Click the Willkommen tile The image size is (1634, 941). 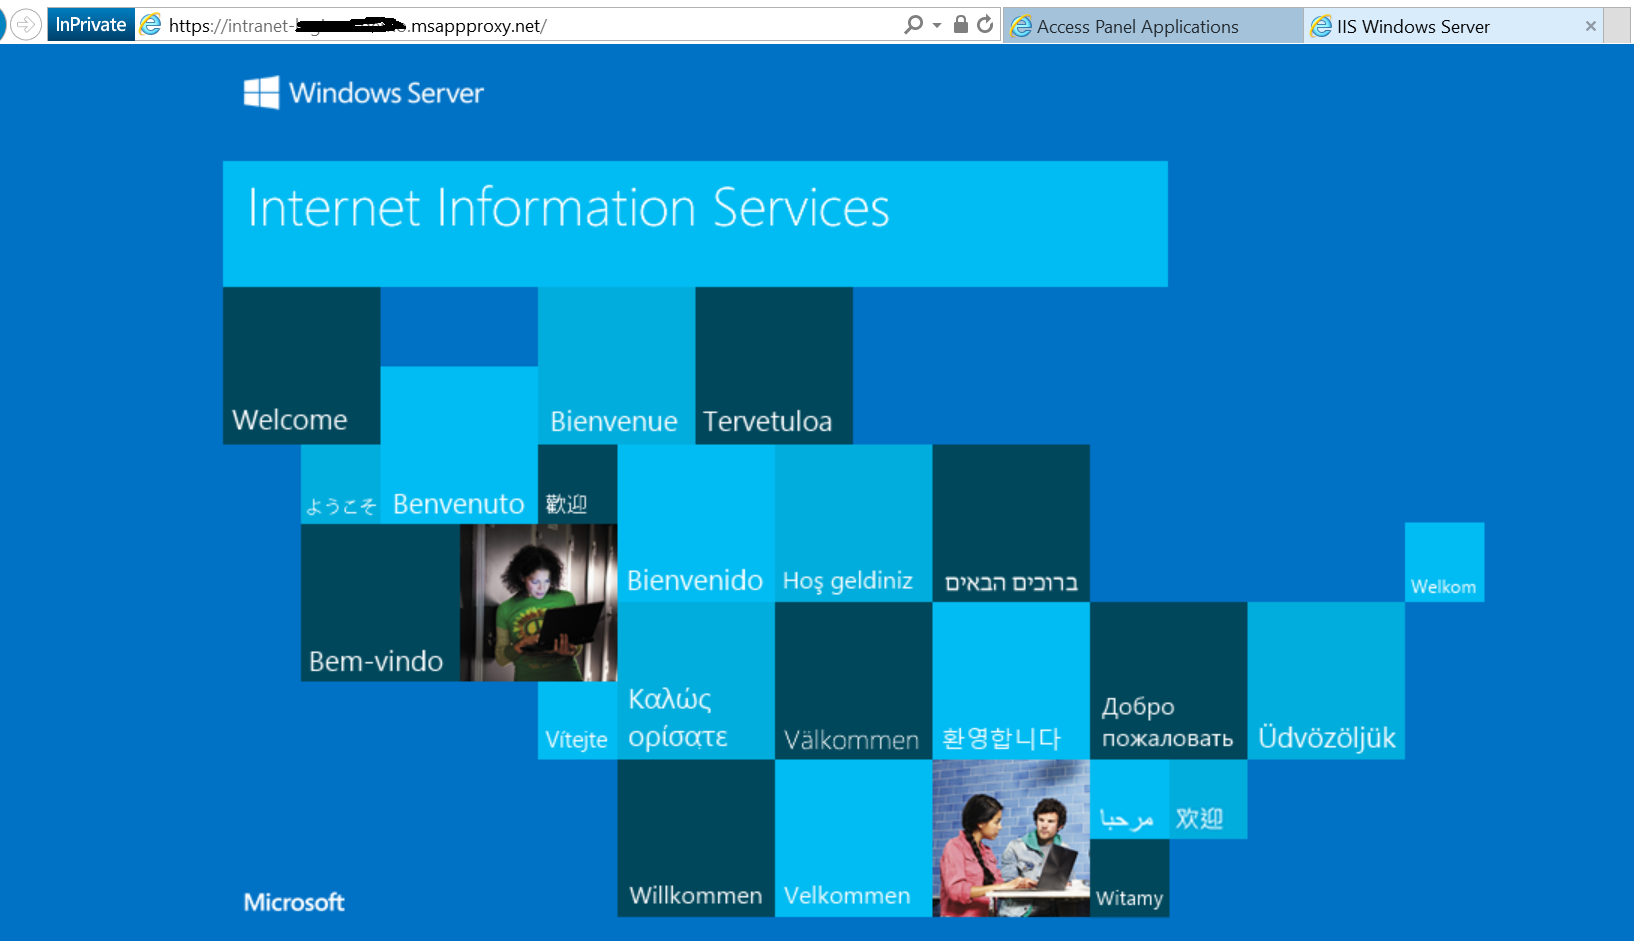[x=696, y=838]
